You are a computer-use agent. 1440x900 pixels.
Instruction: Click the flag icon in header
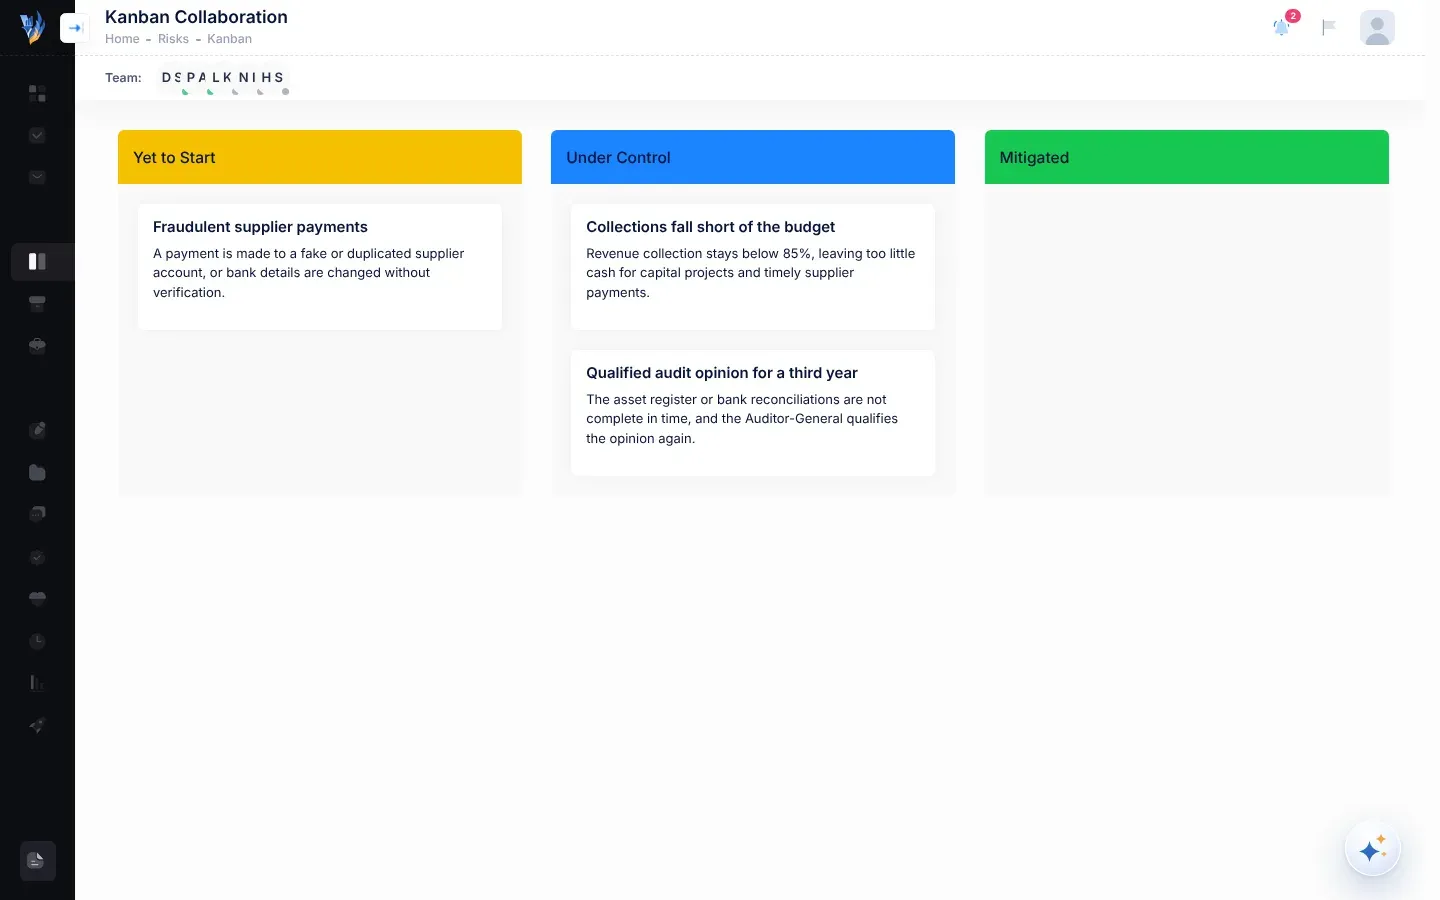[x=1329, y=28]
